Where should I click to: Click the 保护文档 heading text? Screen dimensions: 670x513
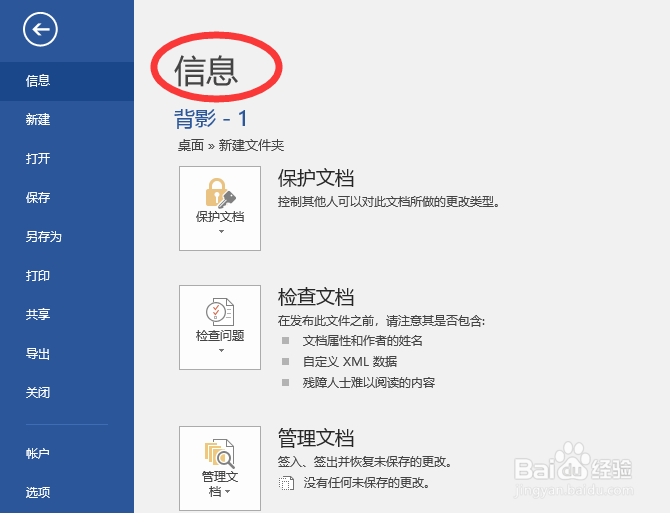pos(316,178)
